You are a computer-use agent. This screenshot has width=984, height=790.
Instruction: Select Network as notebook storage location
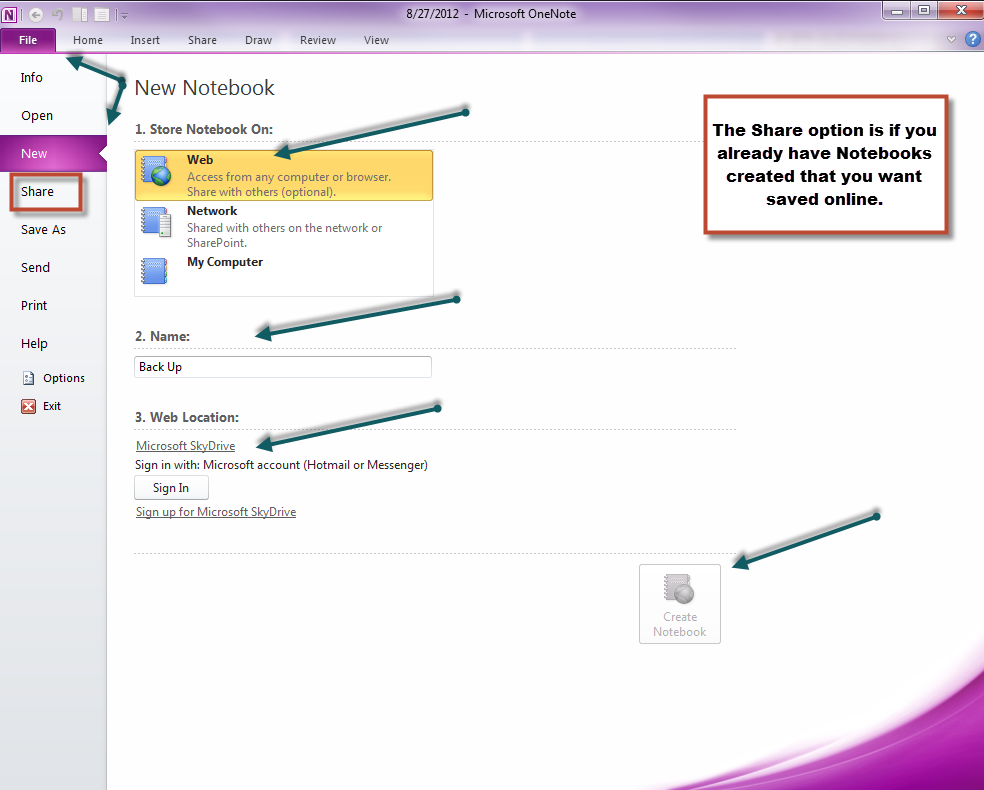(x=284, y=226)
